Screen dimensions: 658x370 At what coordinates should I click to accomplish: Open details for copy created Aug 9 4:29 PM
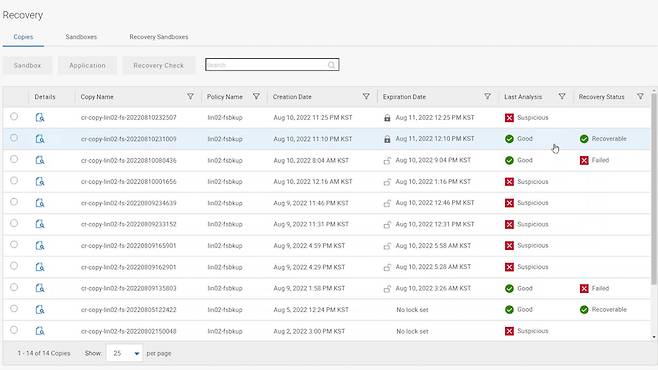[x=40, y=267]
